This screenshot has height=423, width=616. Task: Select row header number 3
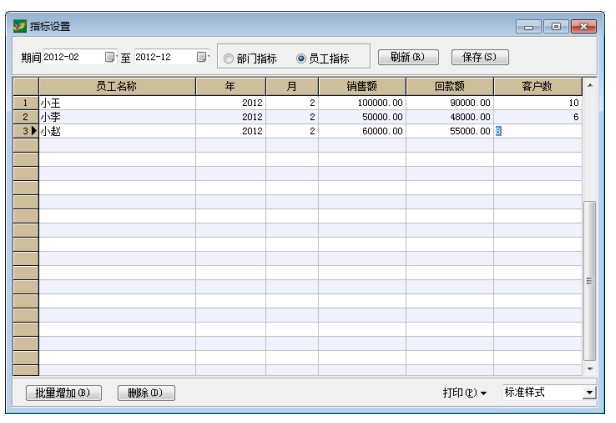26,131
